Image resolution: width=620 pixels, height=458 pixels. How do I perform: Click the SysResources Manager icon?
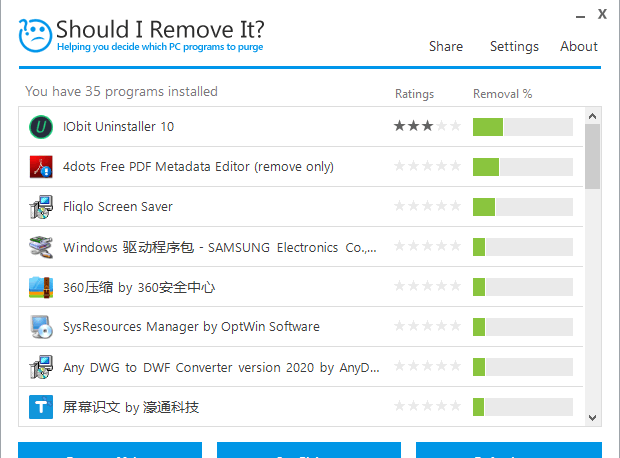click(41, 327)
